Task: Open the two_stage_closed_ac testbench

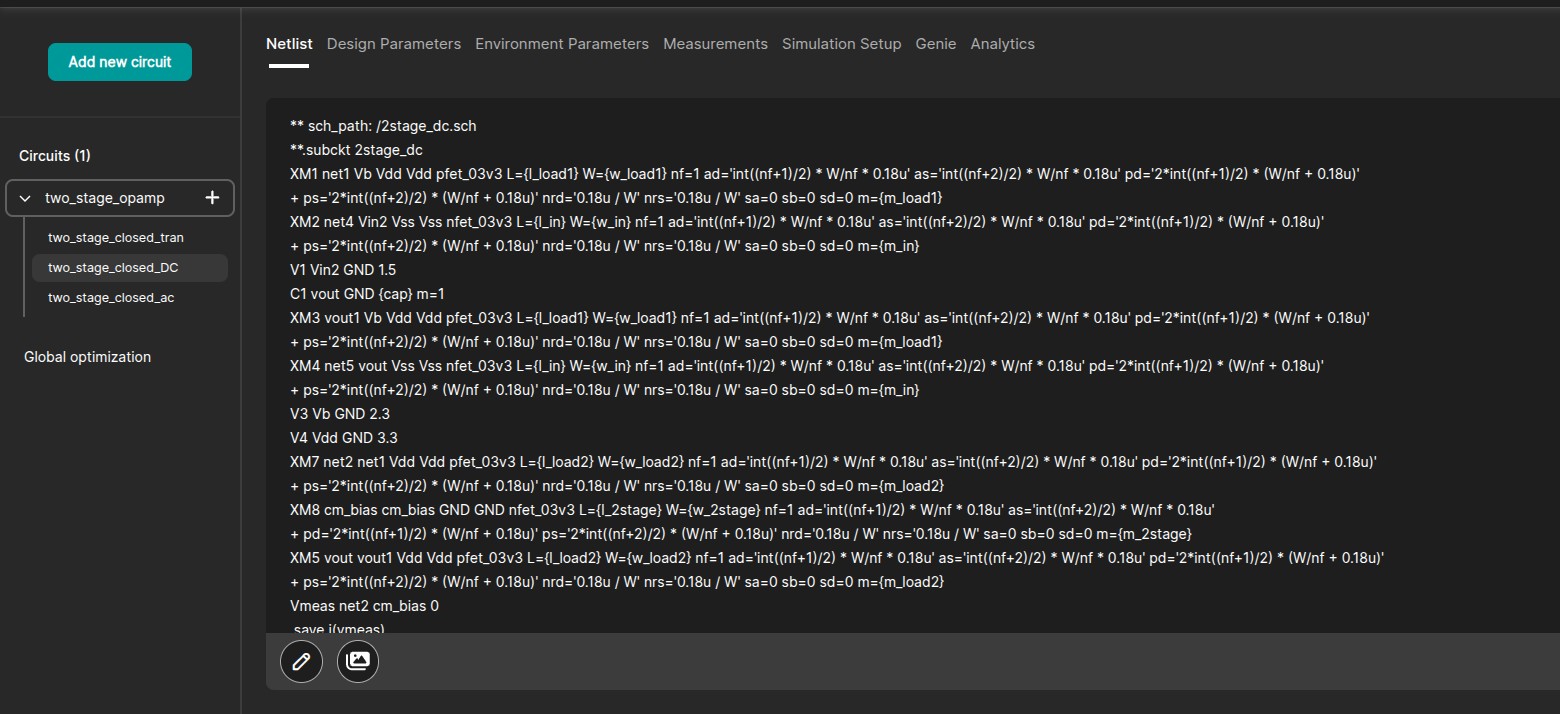Action: [x=111, y=298]
